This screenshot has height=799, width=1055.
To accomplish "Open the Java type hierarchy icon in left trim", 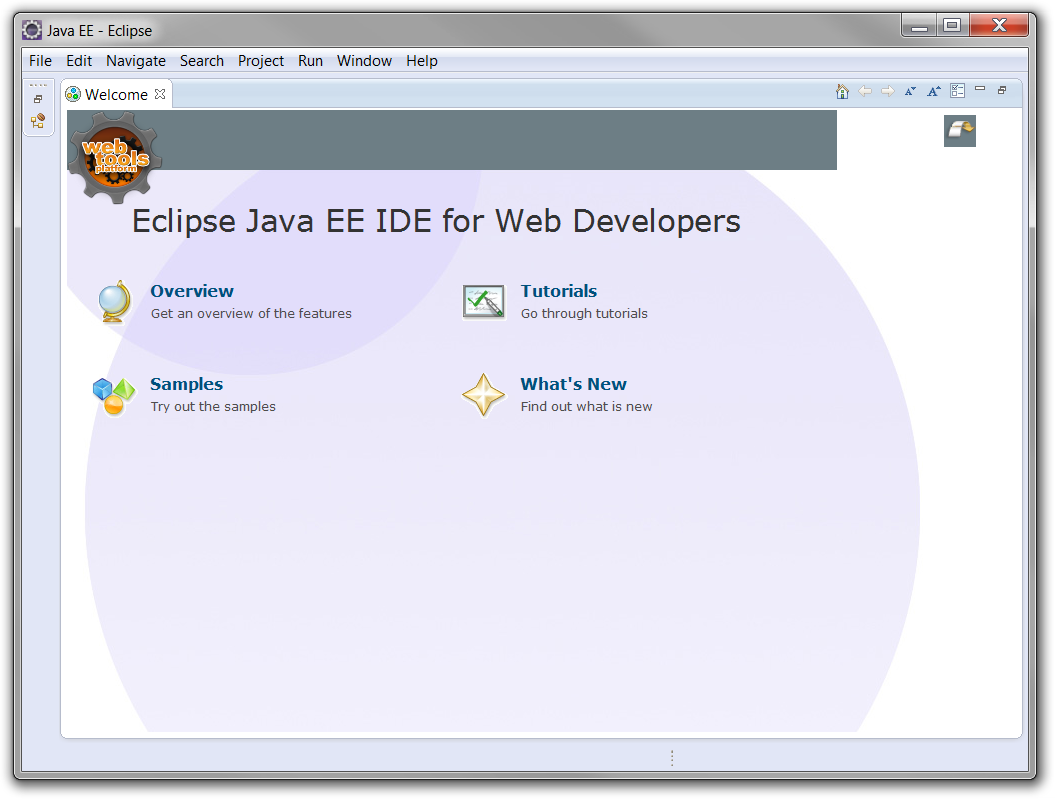I will click(38, 121).
